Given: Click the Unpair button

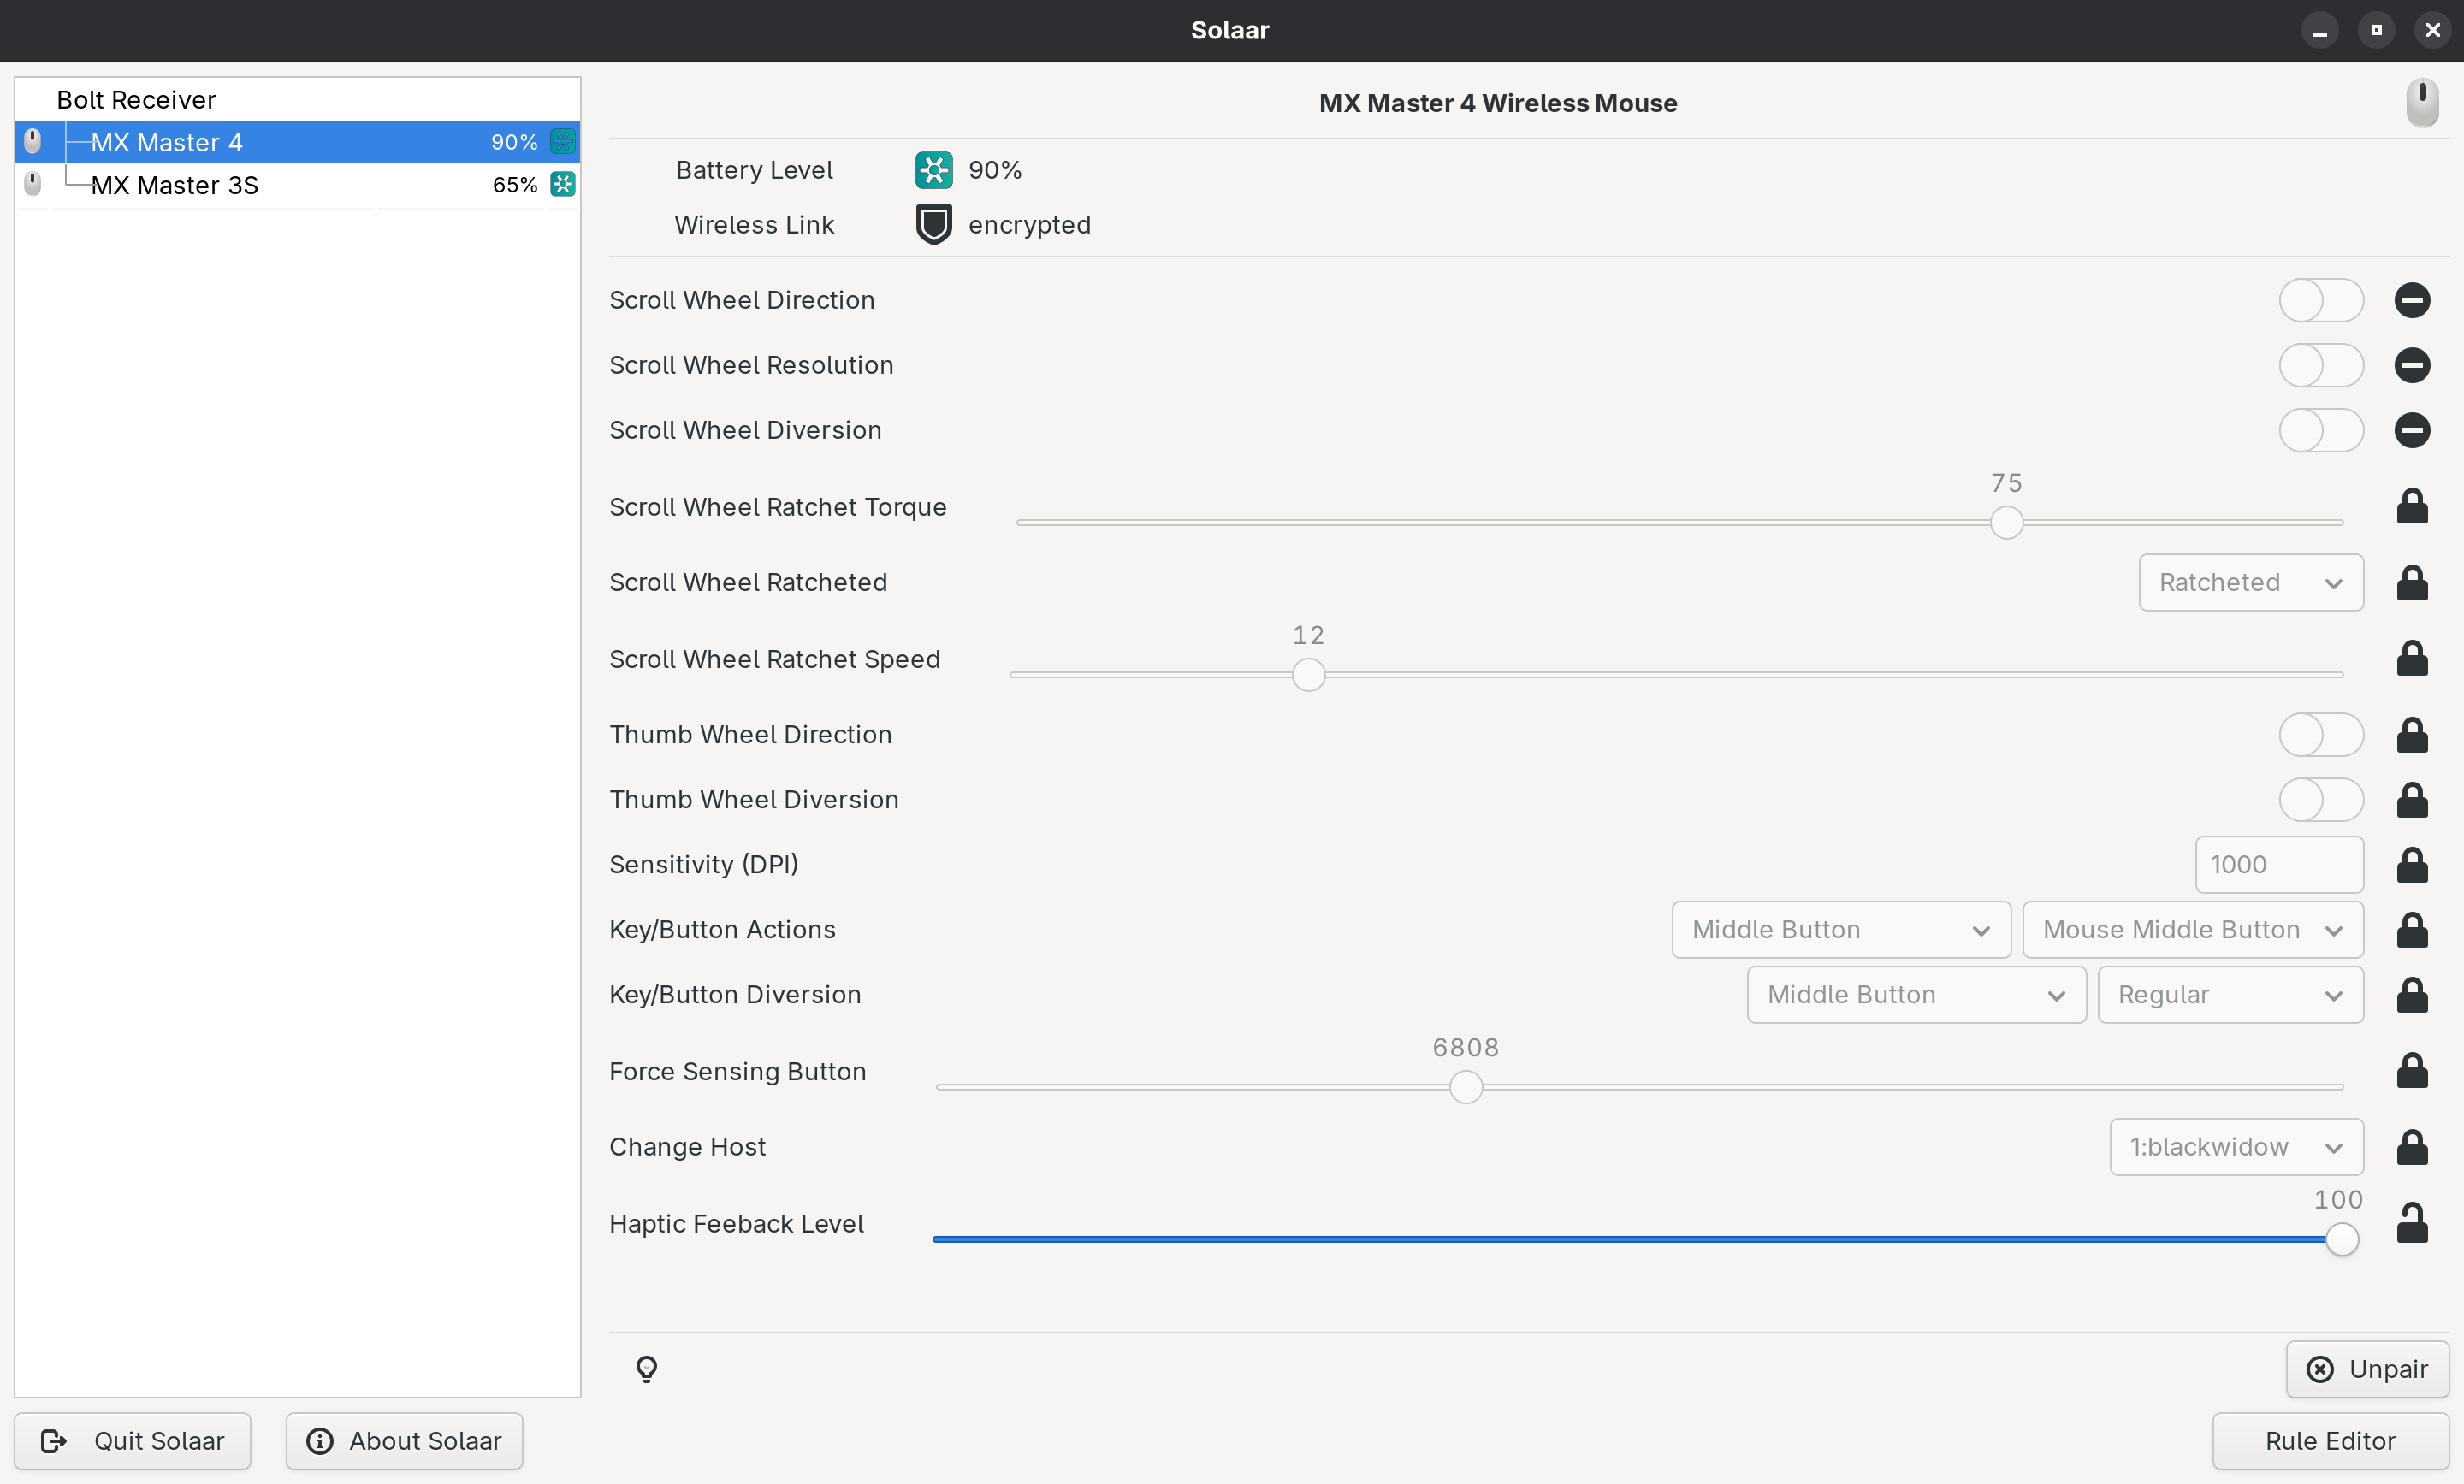Looking at the screenshot, I should pos(2366,1369).
